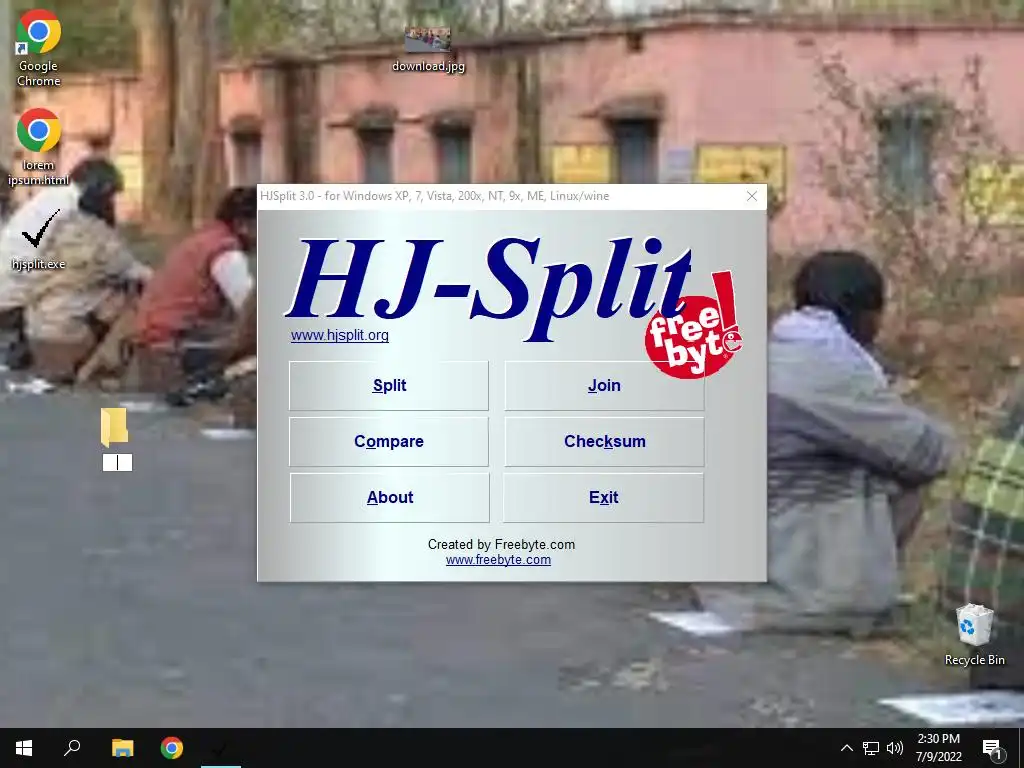
Task: Open the Checksum function
Action: (604, 441)
